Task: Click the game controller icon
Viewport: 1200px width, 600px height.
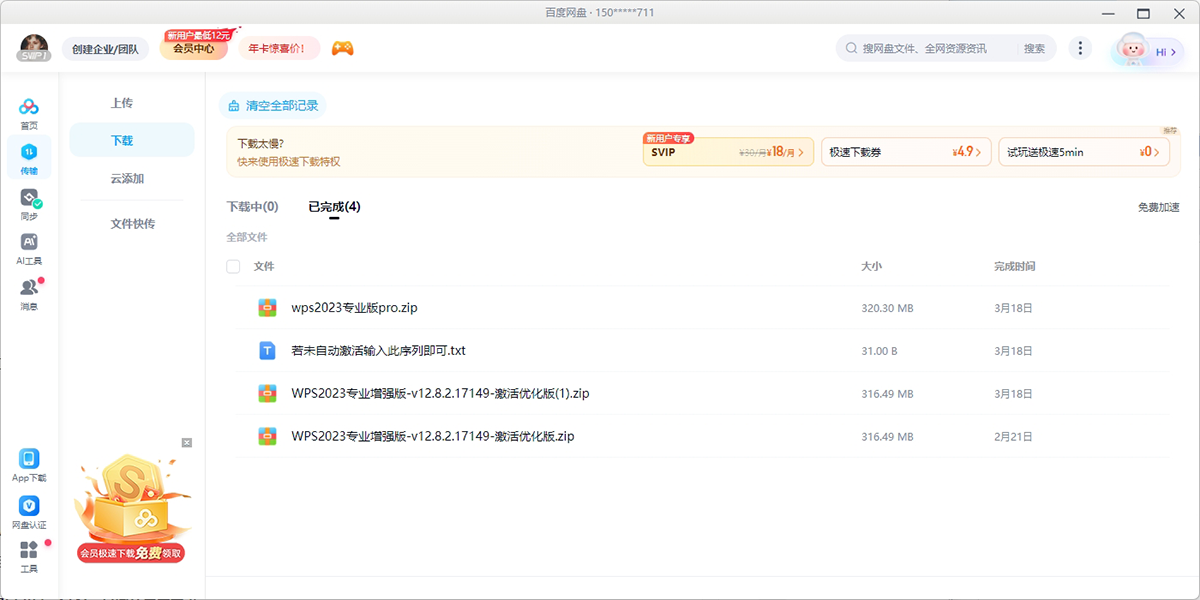Action: (343, 48)
